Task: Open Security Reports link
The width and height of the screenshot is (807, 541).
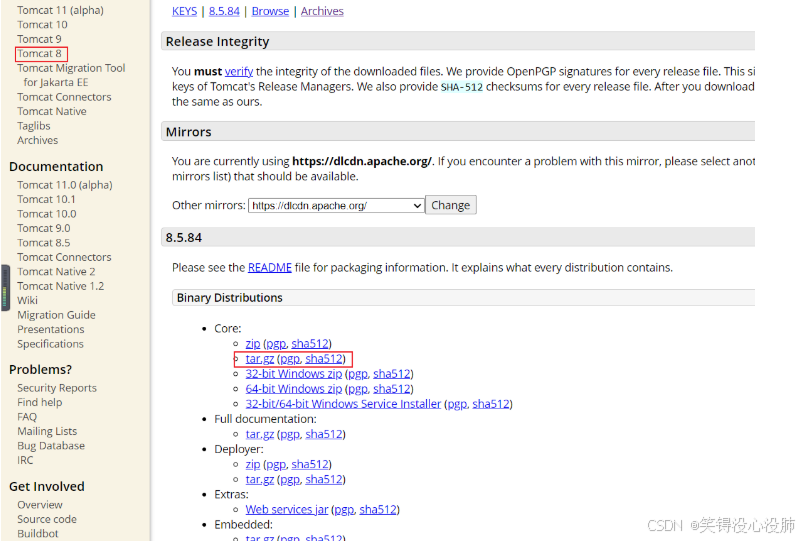Action: (x=57, y=388)
